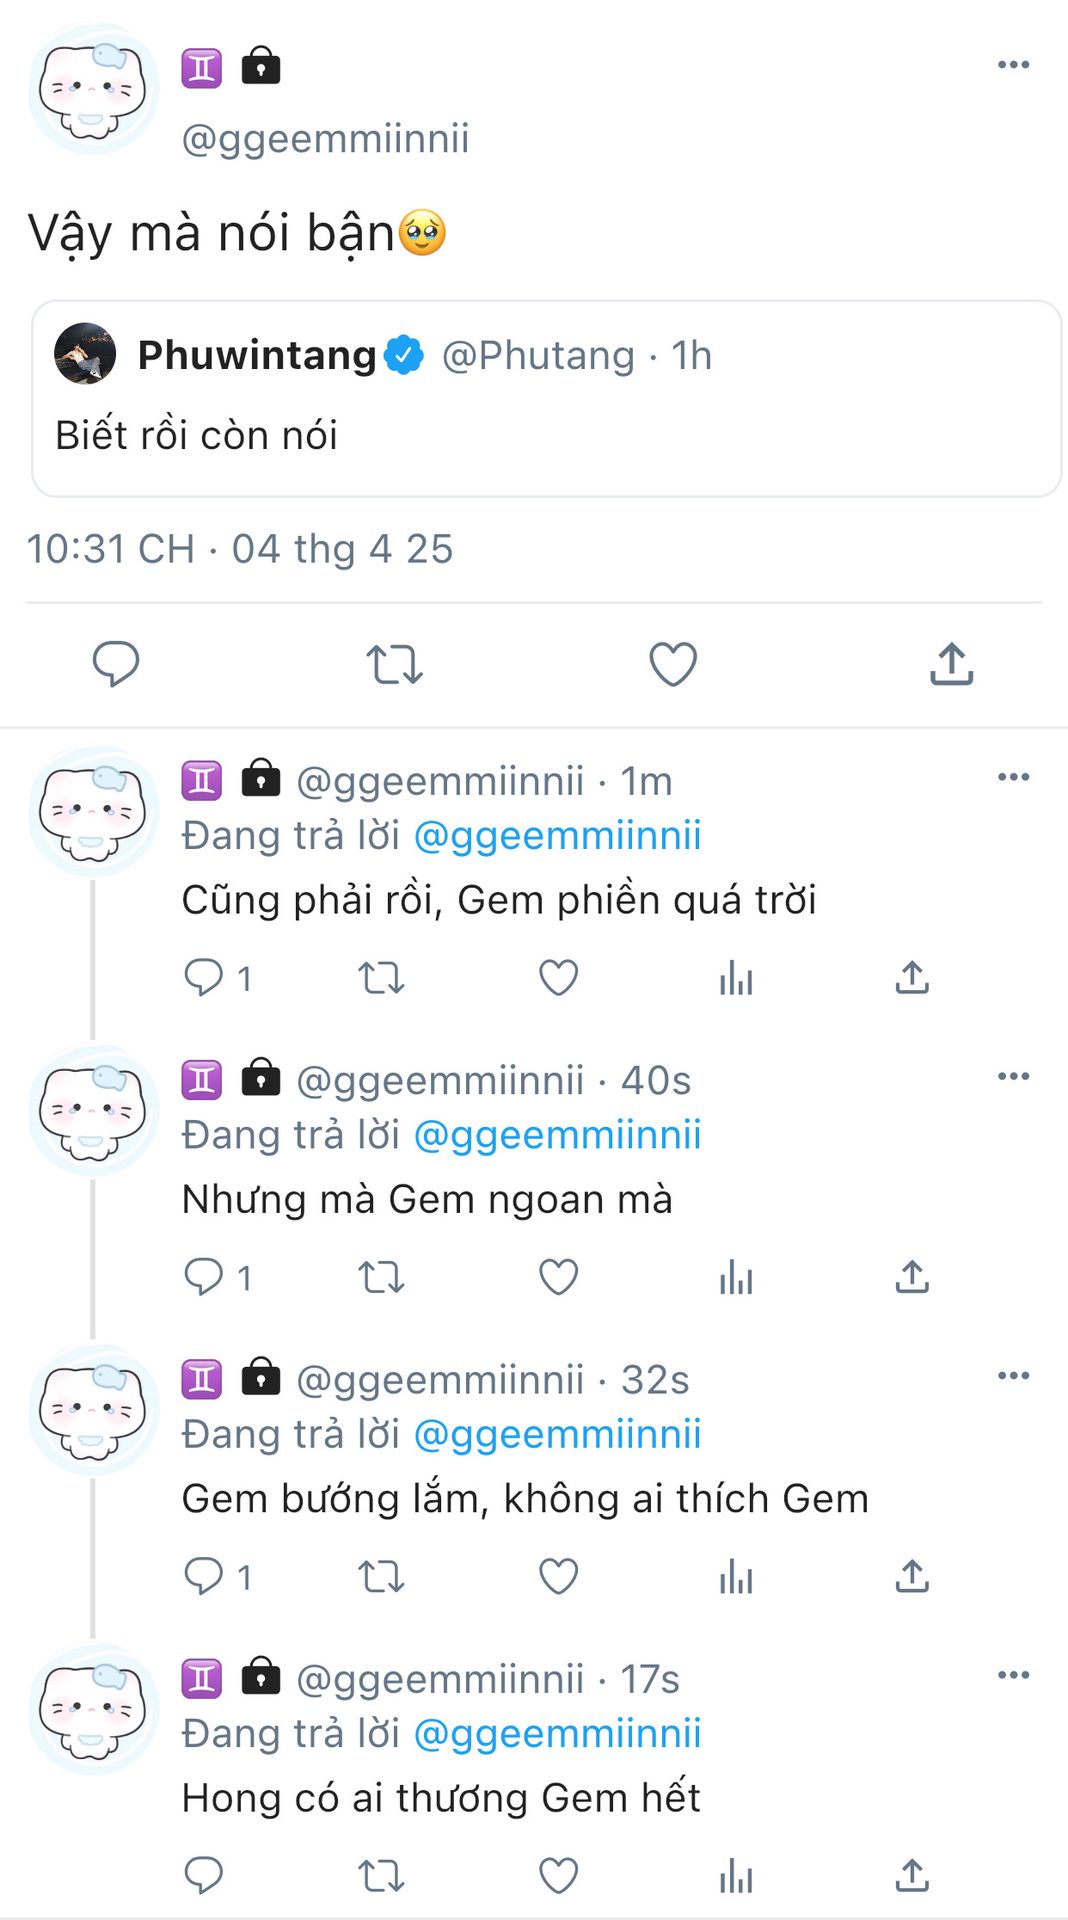Open more options on the 1m reply
Image resolution: width=1068 pixels, height=1920 pixels.
click(x=1013, y=777)
